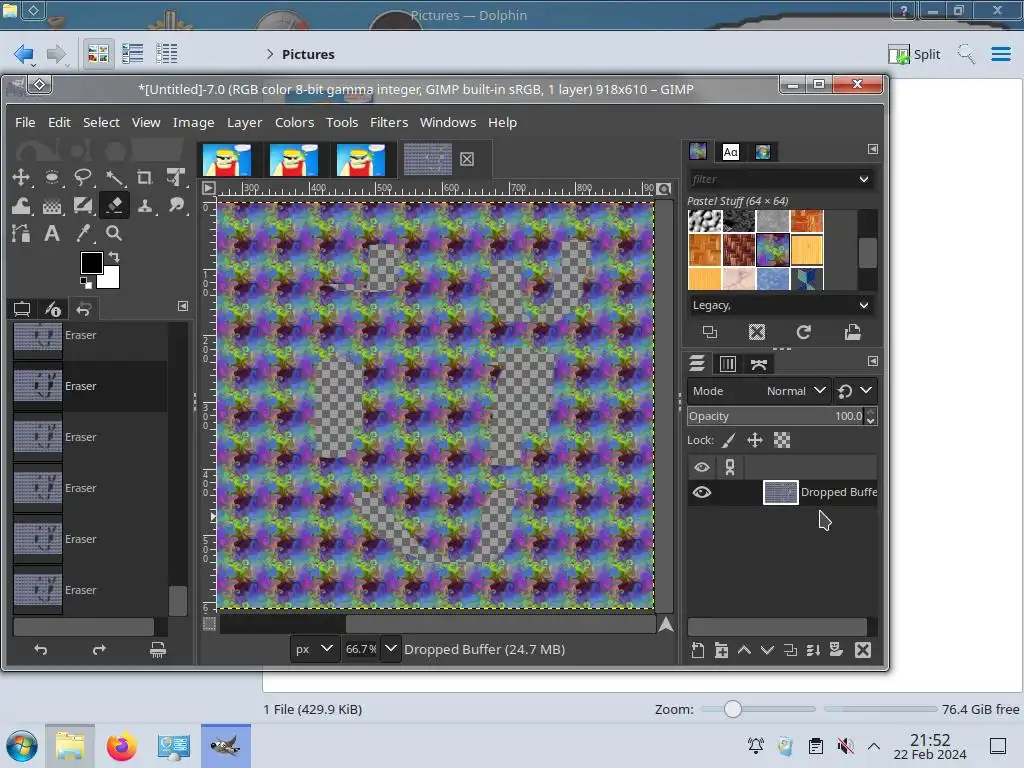1024x768 pixels.
Task: Select the Ellipse Select tool
Action: (52, 177)
